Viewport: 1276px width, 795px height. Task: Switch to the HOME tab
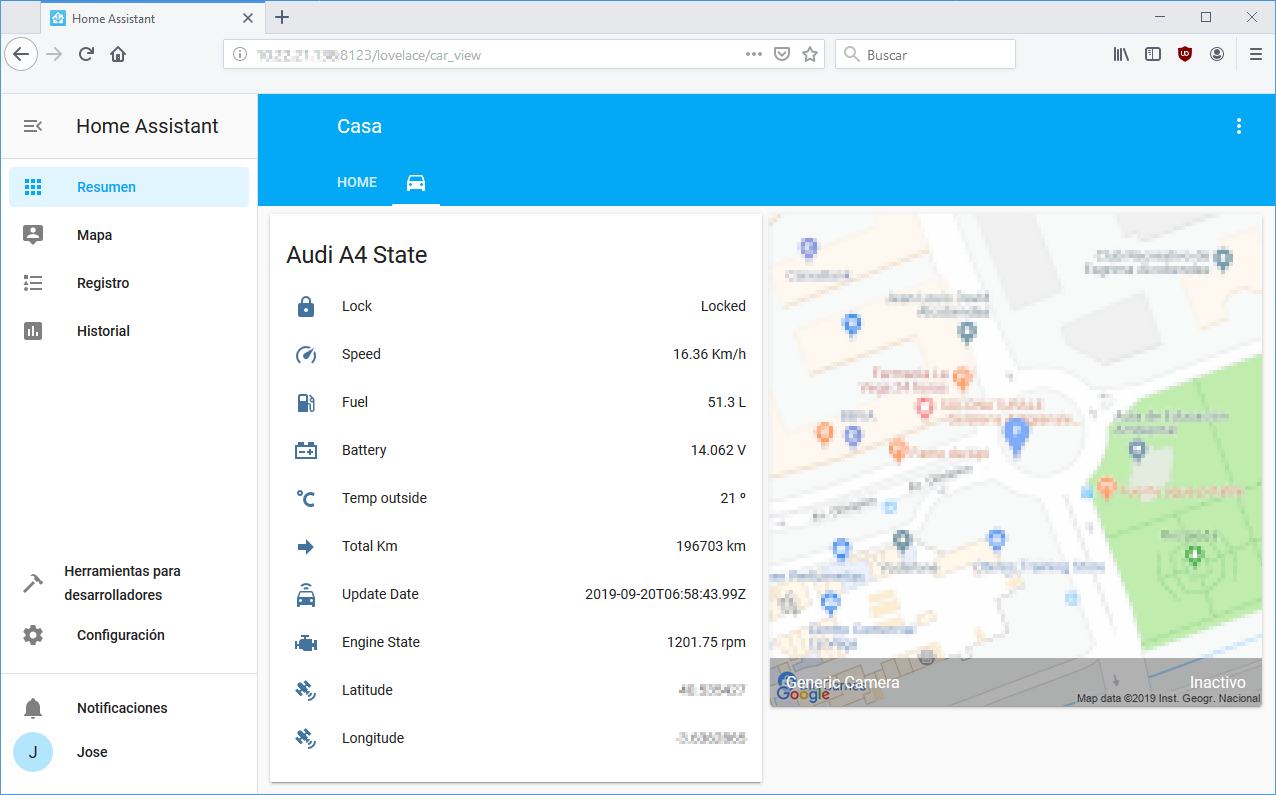pyautogui.click(x=357, y=183)
